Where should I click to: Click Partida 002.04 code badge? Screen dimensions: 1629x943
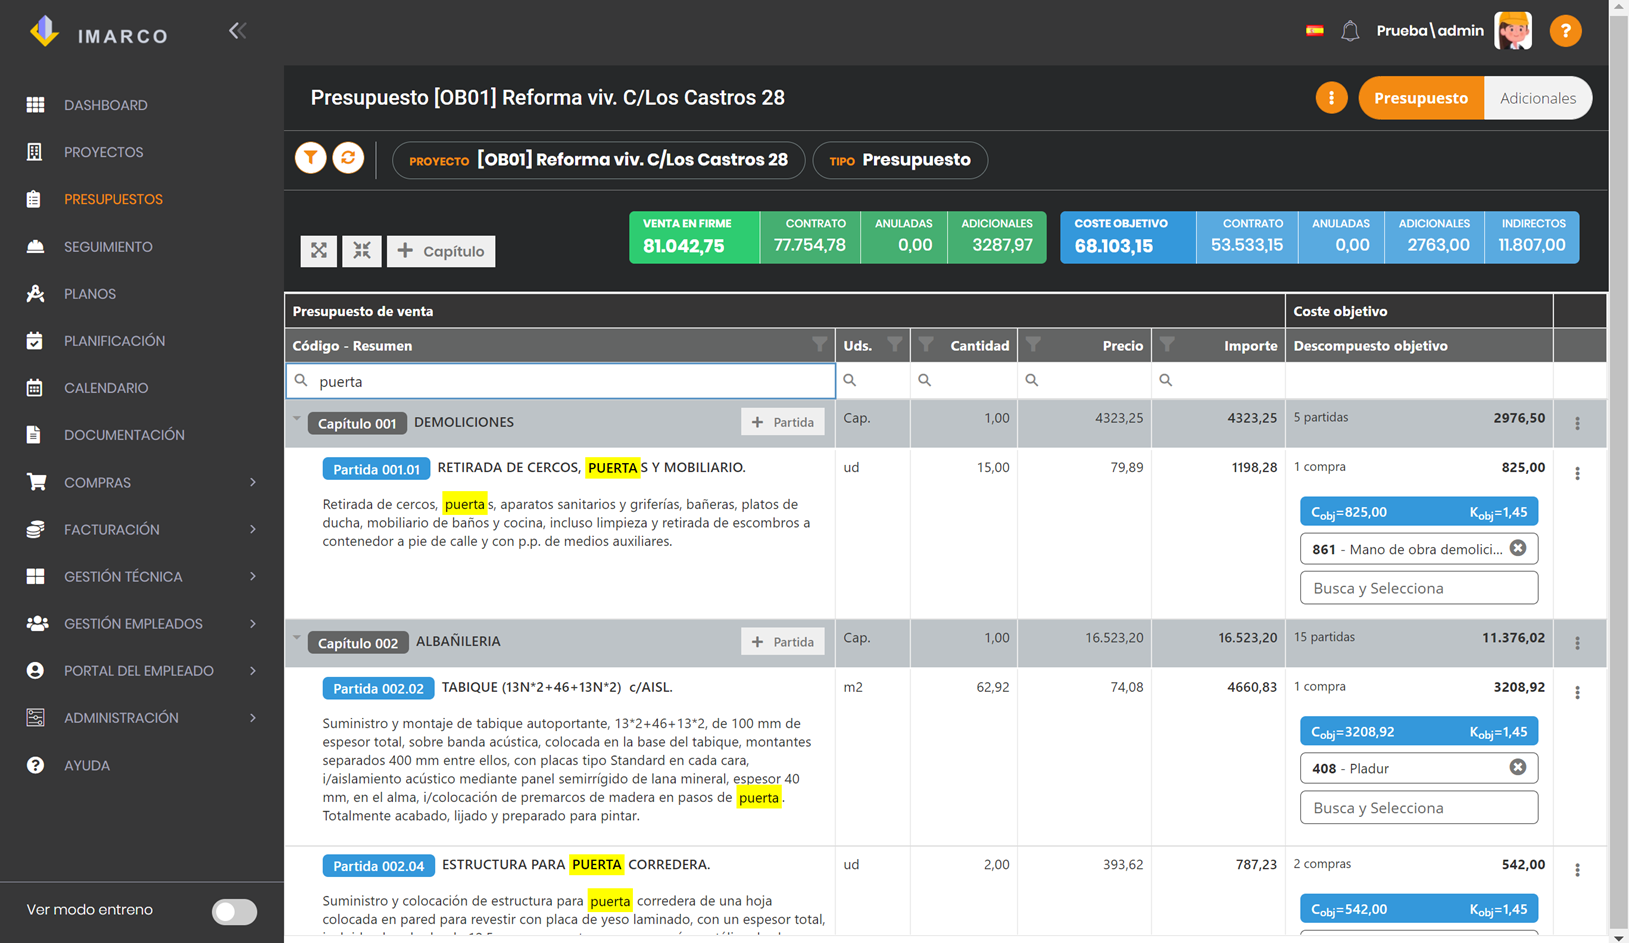378,866
